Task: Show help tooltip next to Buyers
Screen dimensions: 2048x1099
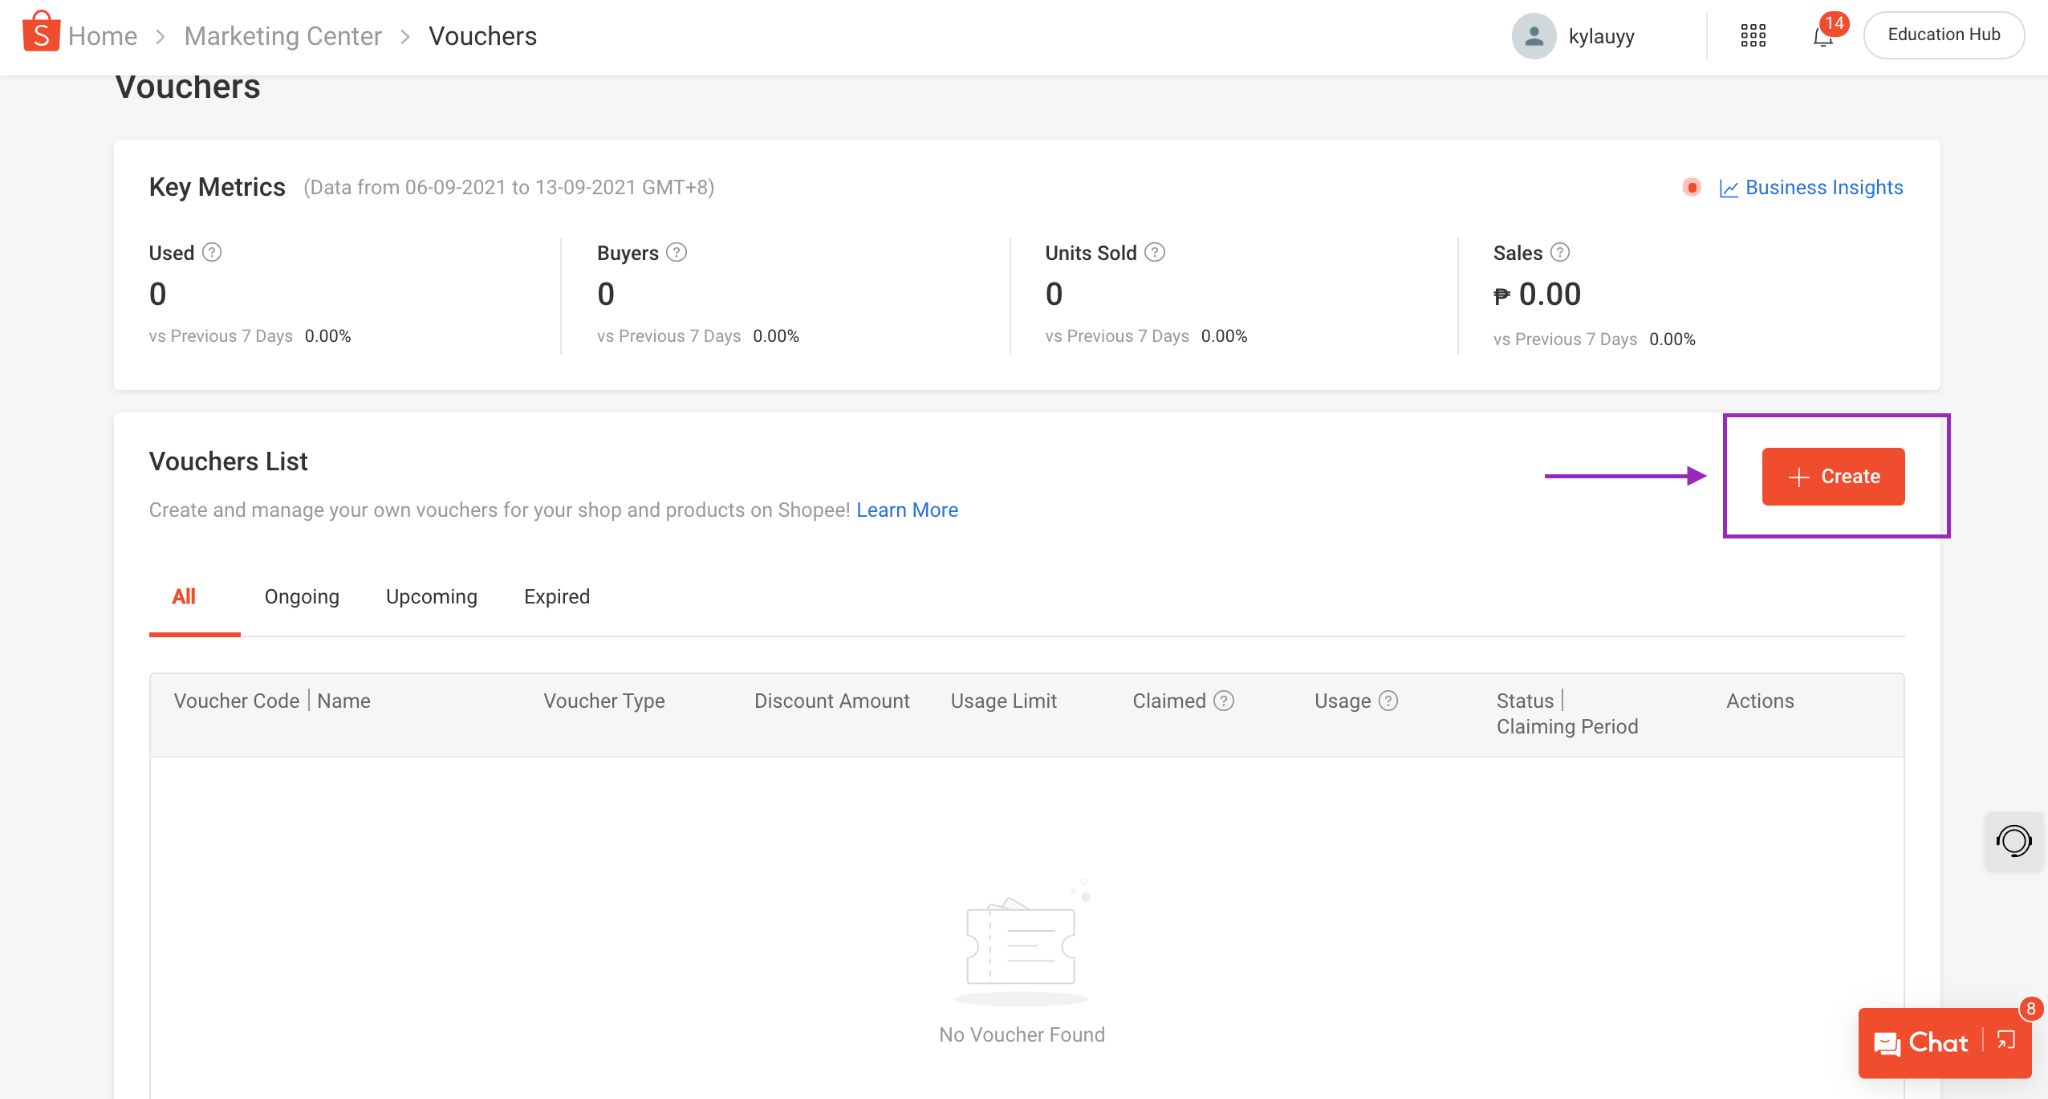Action: (677, 252)
